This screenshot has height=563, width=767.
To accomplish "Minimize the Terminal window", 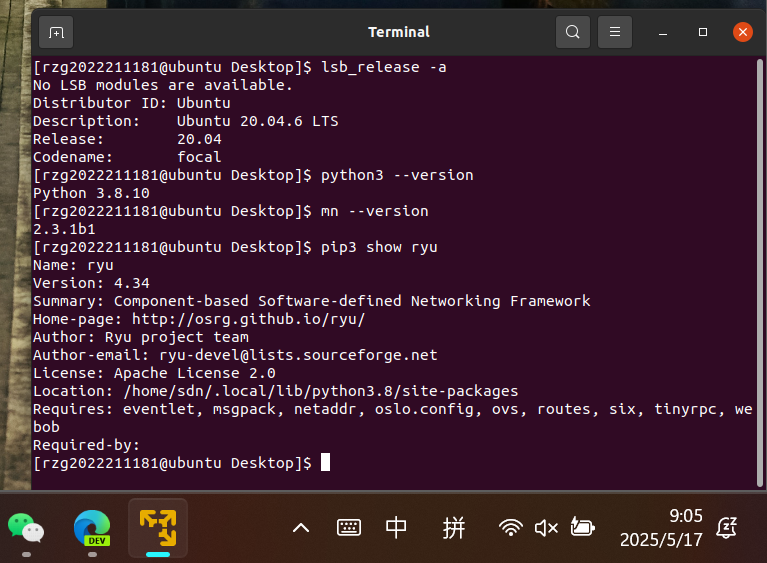I will [663, 32].
